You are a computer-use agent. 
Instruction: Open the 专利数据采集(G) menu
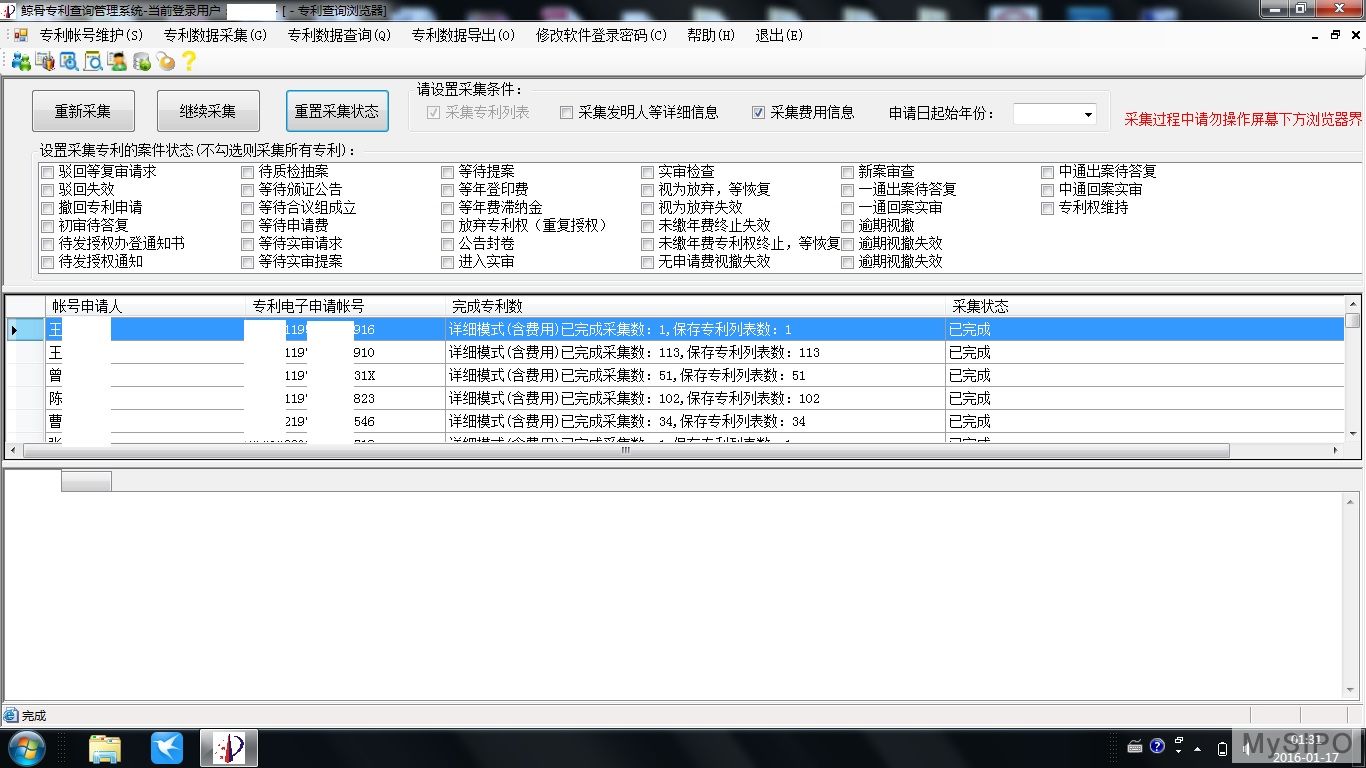click(x=215, y=35)
